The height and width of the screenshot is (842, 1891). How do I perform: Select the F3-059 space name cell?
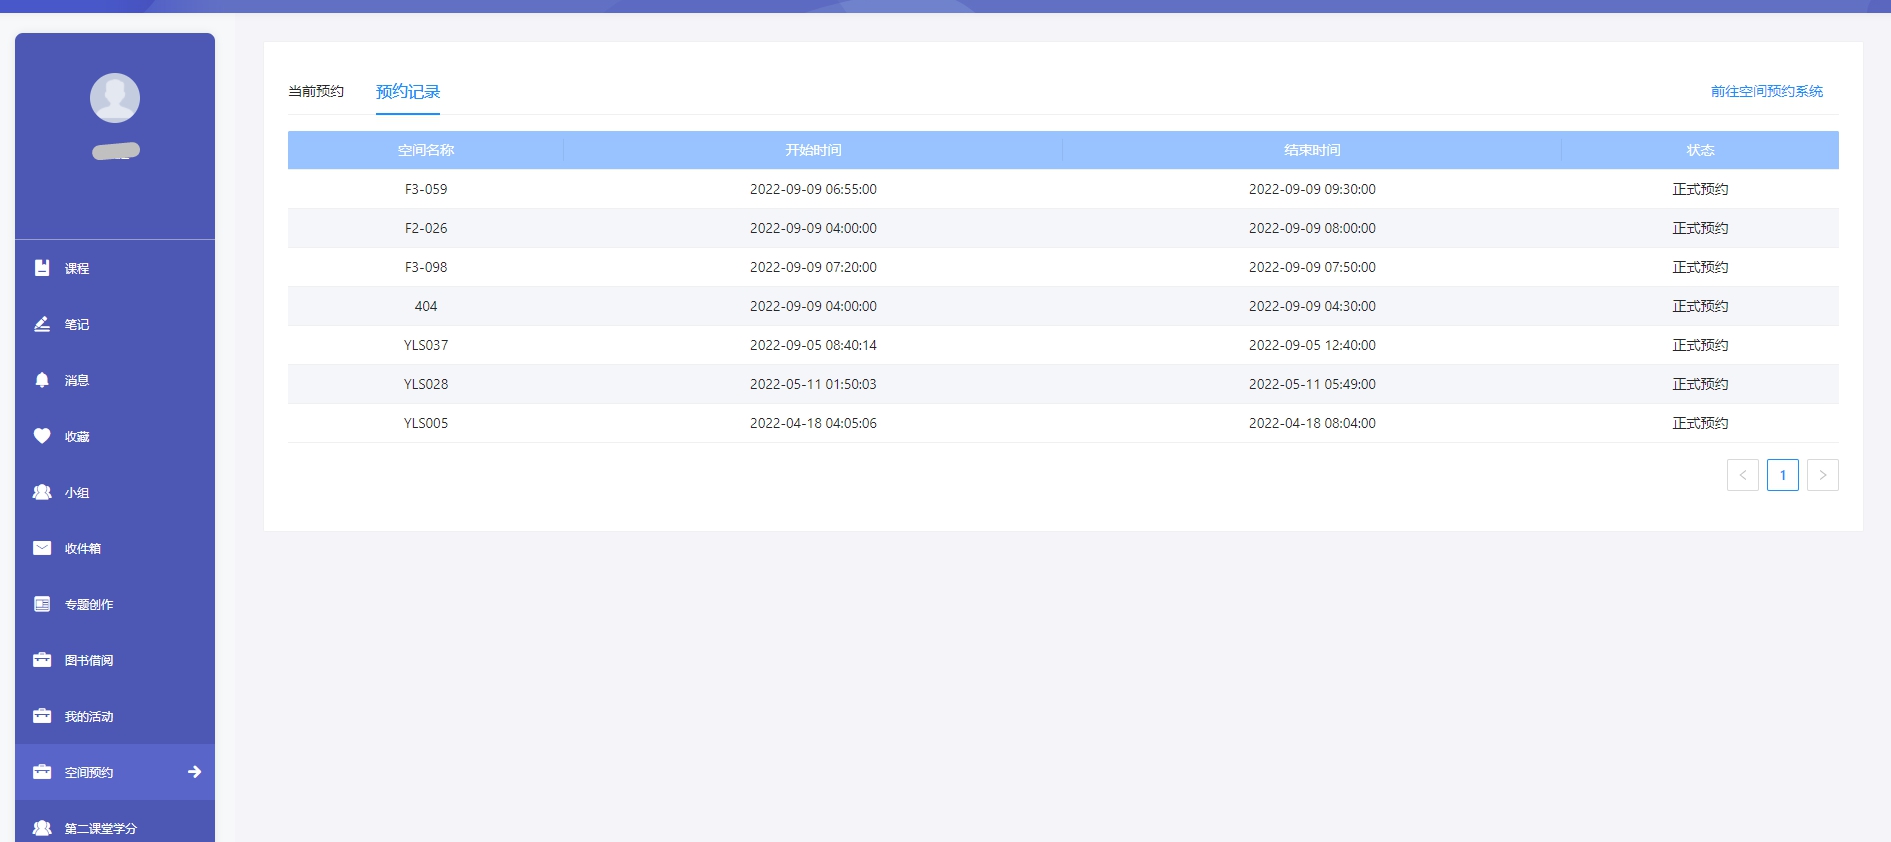pyautogui.click(x=426, y=189)
